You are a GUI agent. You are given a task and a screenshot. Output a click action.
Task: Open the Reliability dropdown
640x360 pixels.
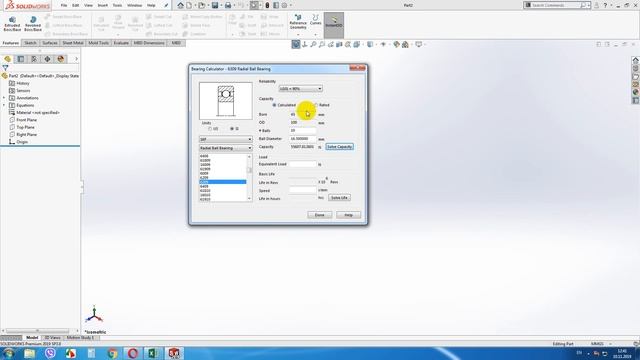click(x=300, y=89)
